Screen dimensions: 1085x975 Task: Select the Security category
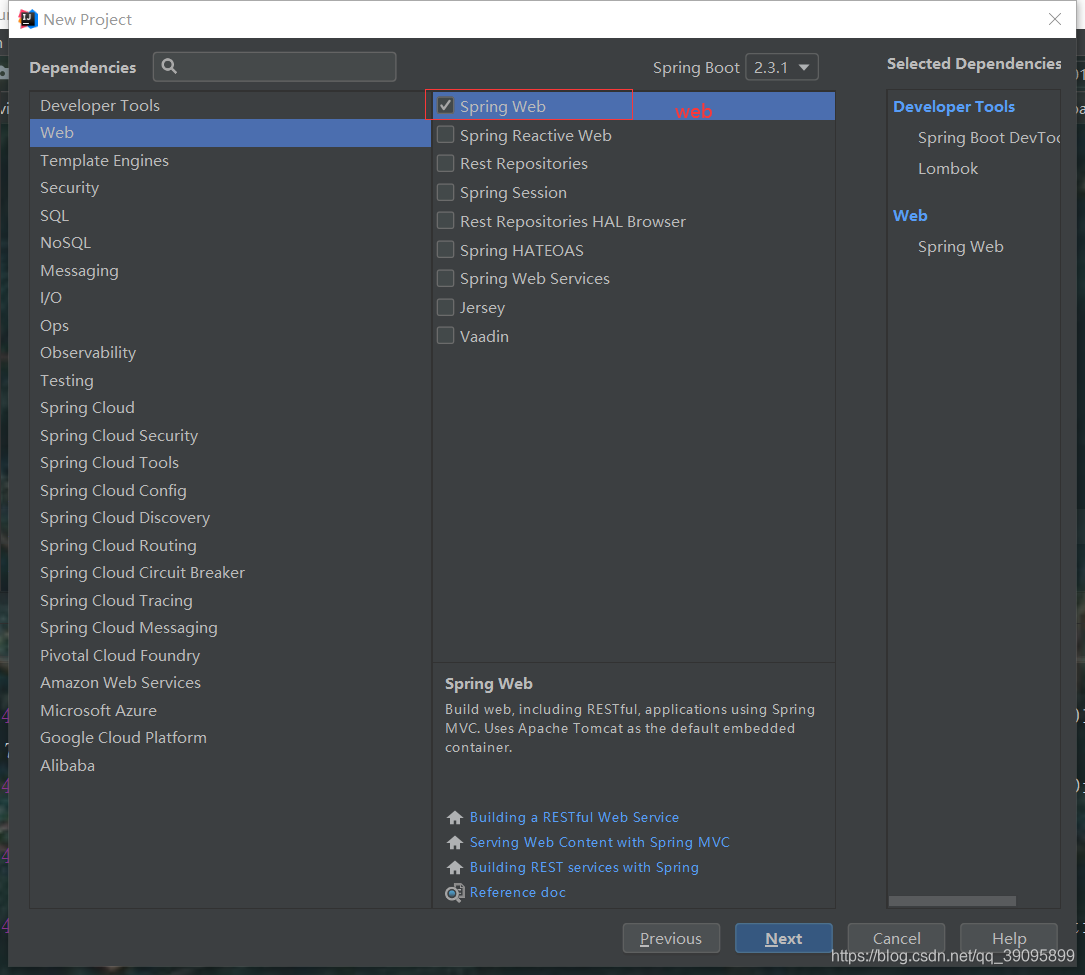[x=69, y=187]
